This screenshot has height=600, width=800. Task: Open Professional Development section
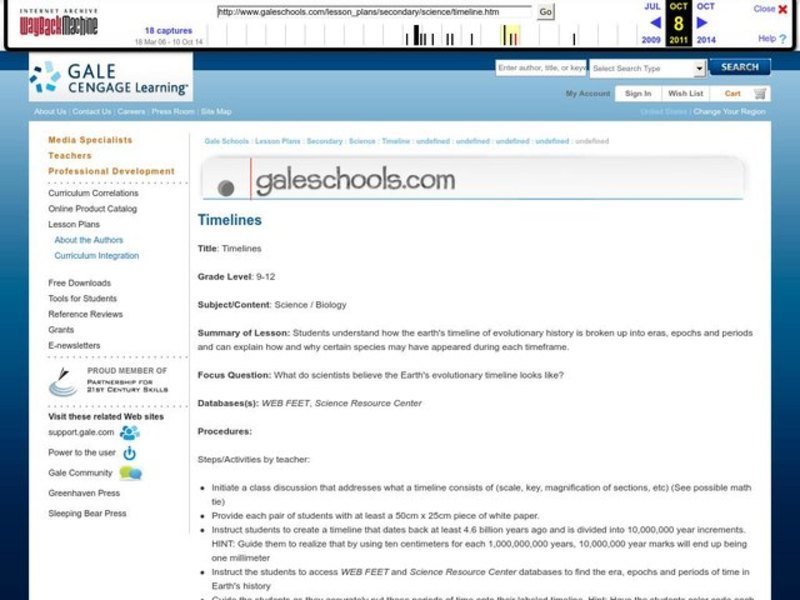[111, 171]
